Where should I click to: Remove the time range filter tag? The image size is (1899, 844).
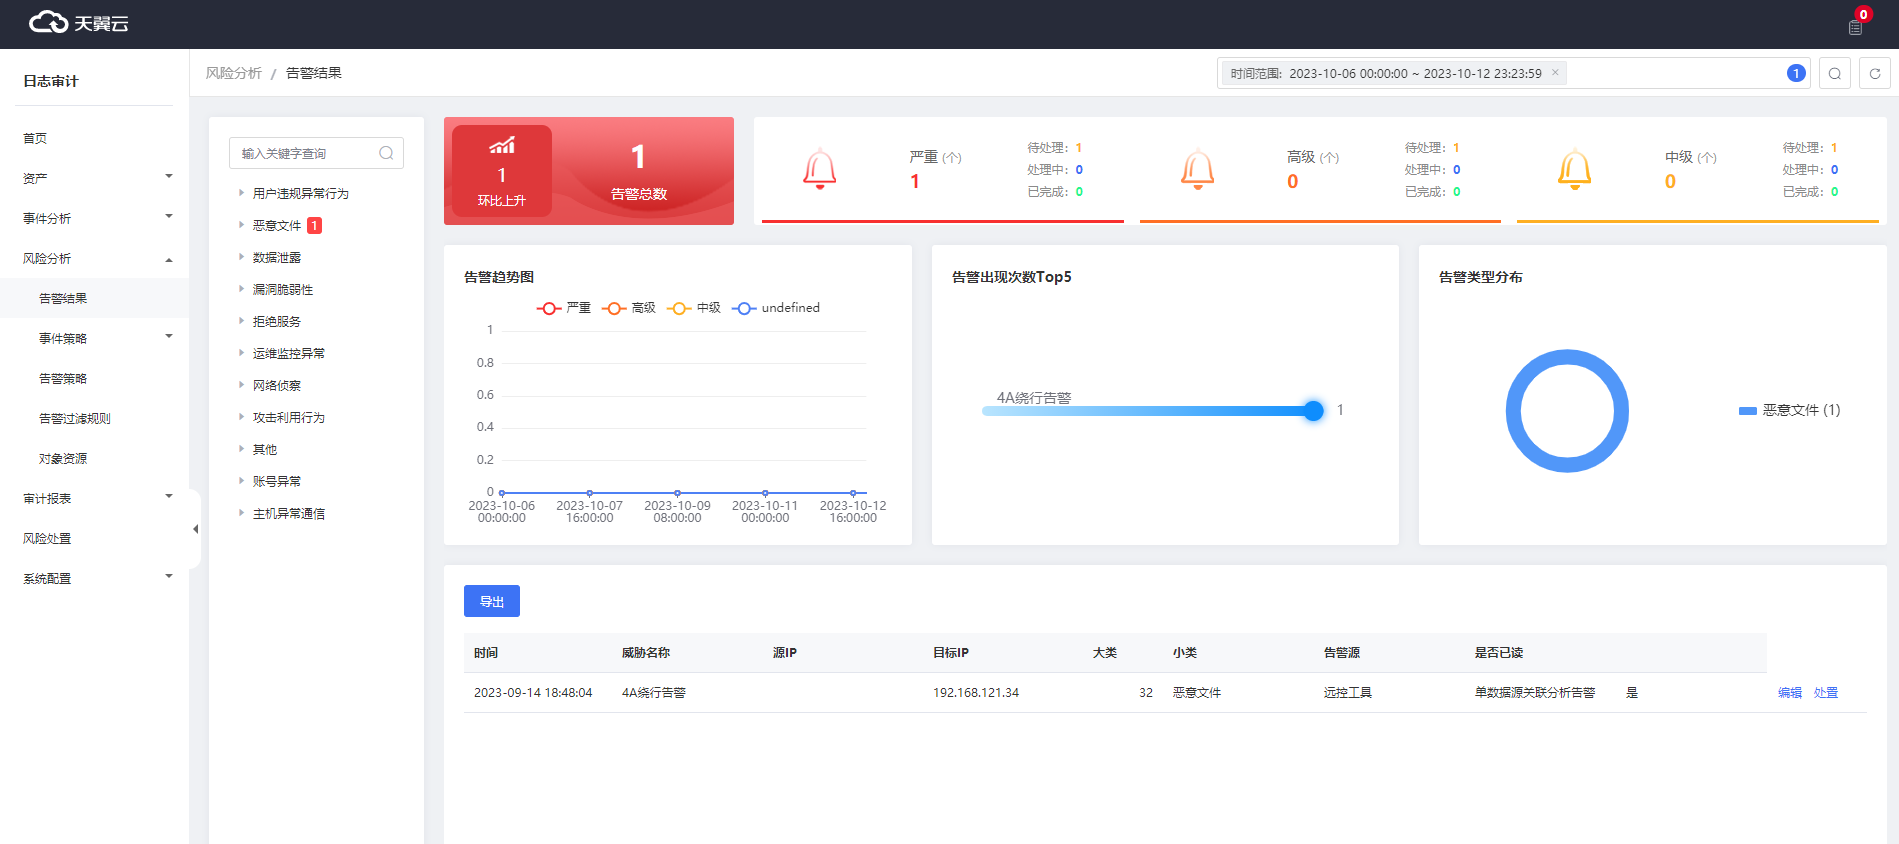click(x=1555, y=73)
